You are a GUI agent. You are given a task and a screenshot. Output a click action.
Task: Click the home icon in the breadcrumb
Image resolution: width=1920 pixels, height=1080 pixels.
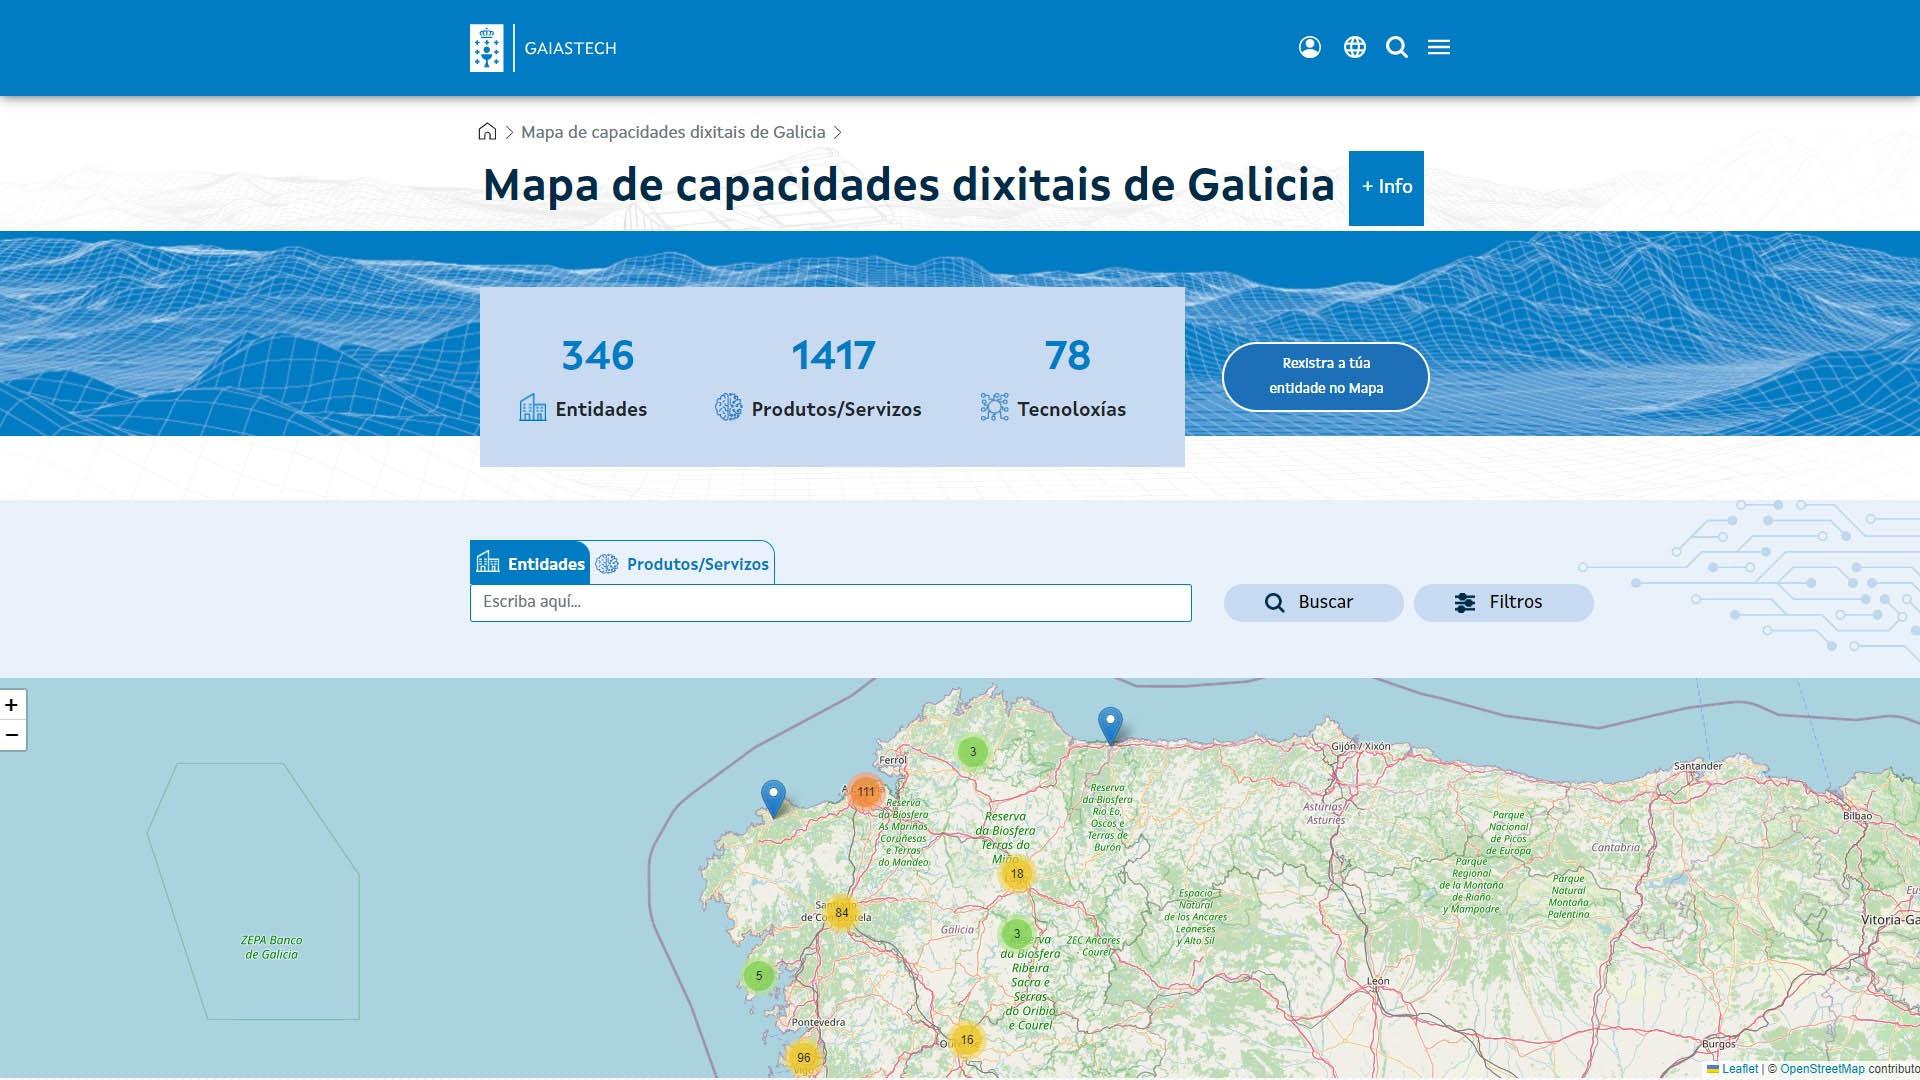(x=487, y=131)
